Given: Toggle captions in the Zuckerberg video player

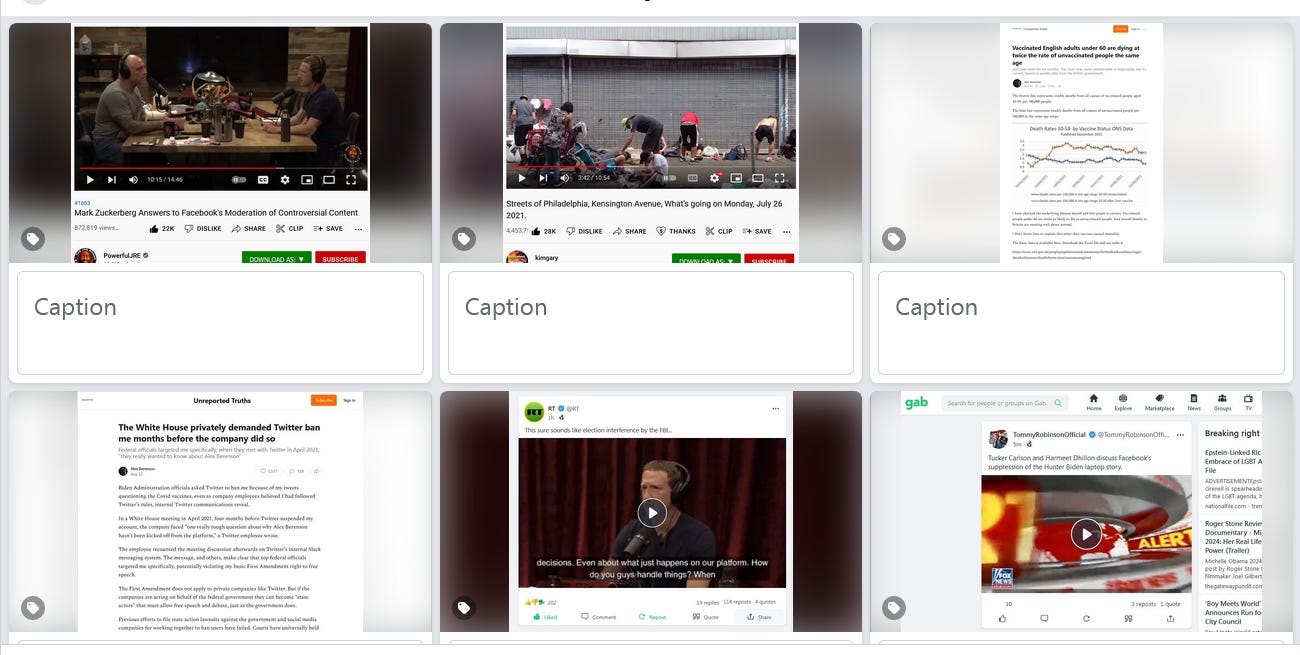Looking at the screenshot, I should (x=263, y=180).
